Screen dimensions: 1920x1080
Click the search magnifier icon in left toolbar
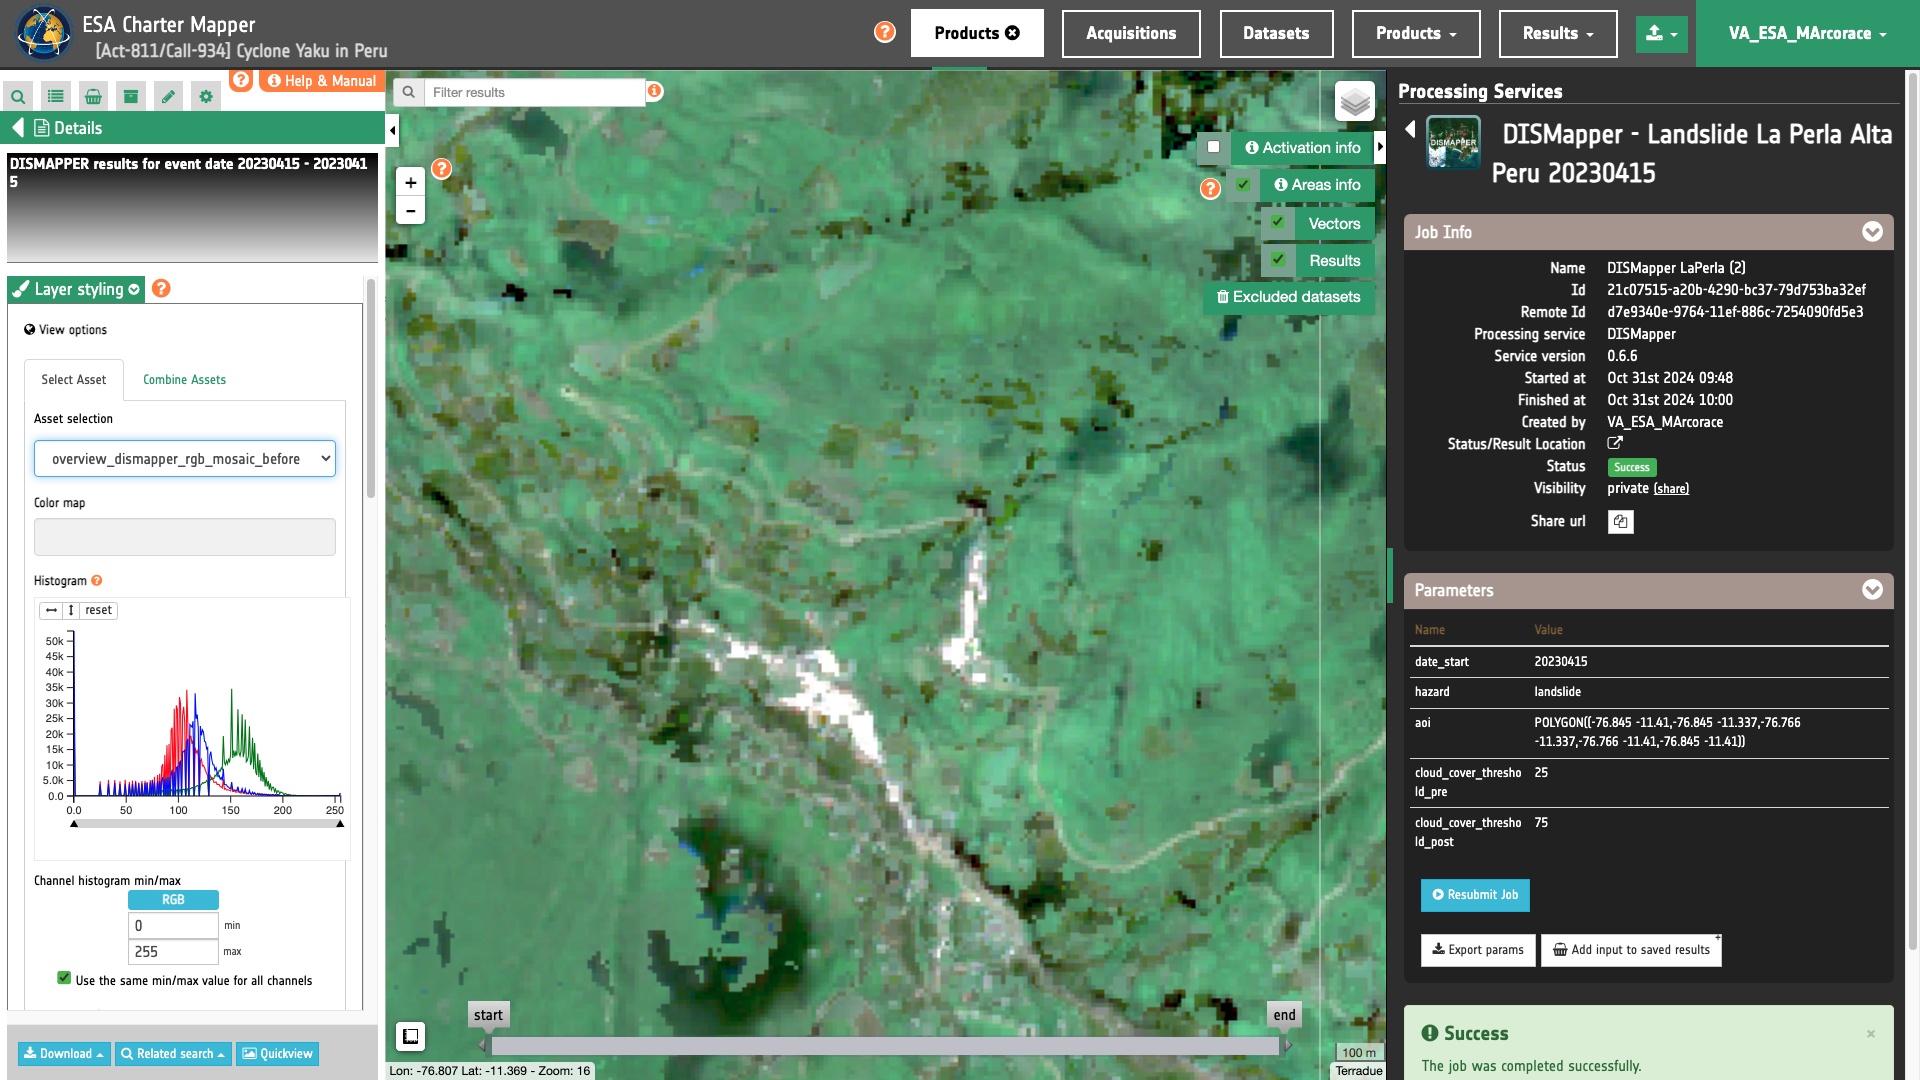coord(18,97)
